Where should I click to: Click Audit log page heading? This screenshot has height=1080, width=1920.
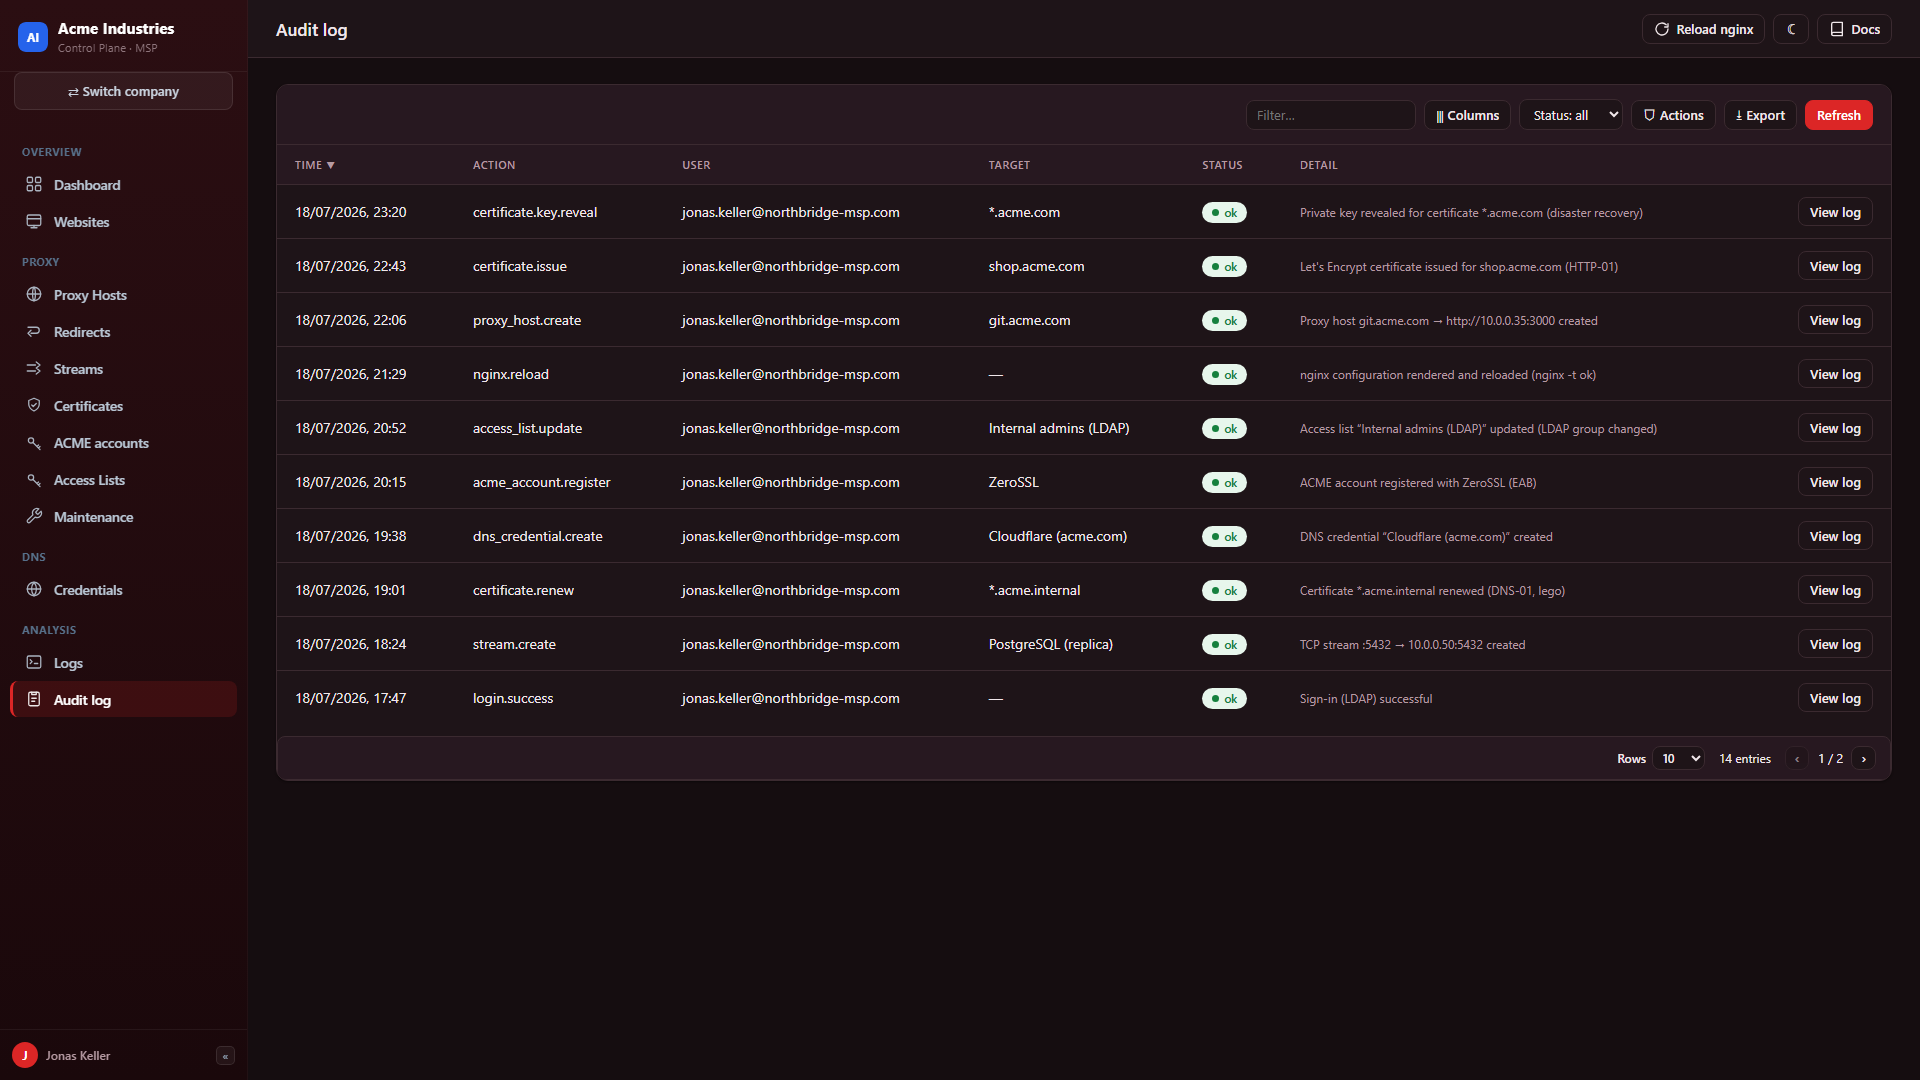(312, 30)
